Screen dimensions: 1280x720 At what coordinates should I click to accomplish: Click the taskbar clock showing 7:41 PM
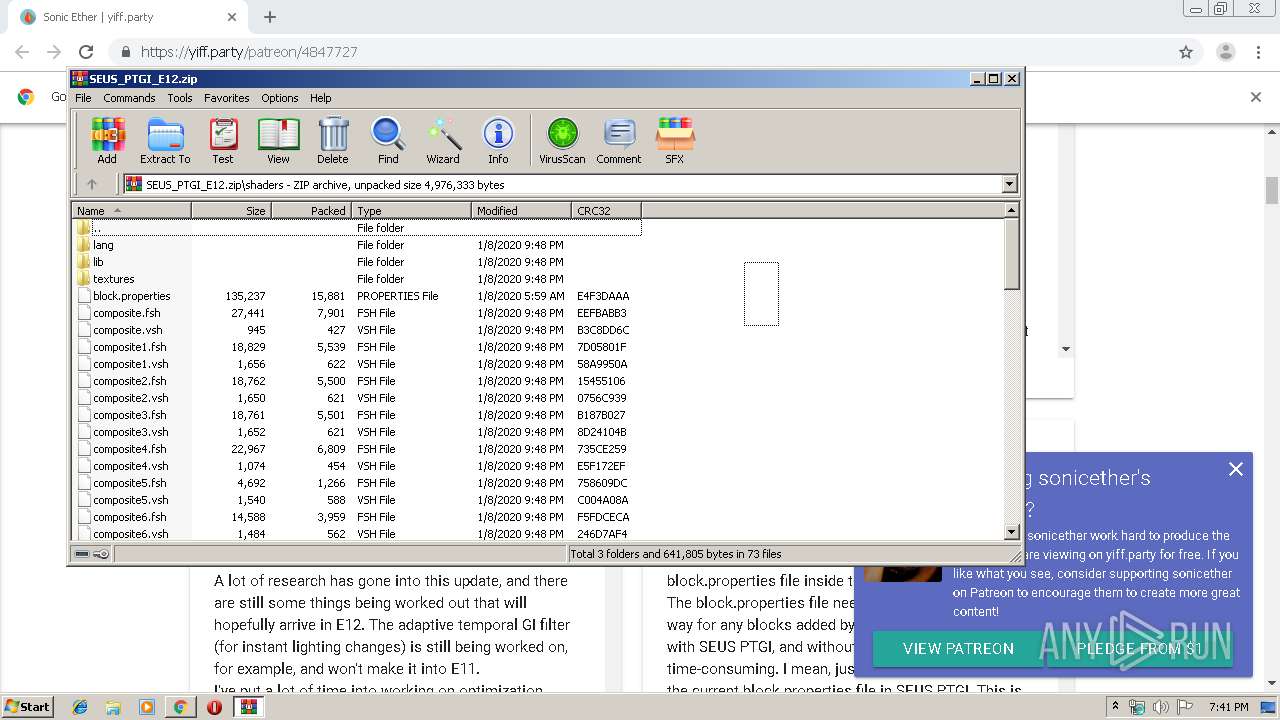coord(1228,707)
